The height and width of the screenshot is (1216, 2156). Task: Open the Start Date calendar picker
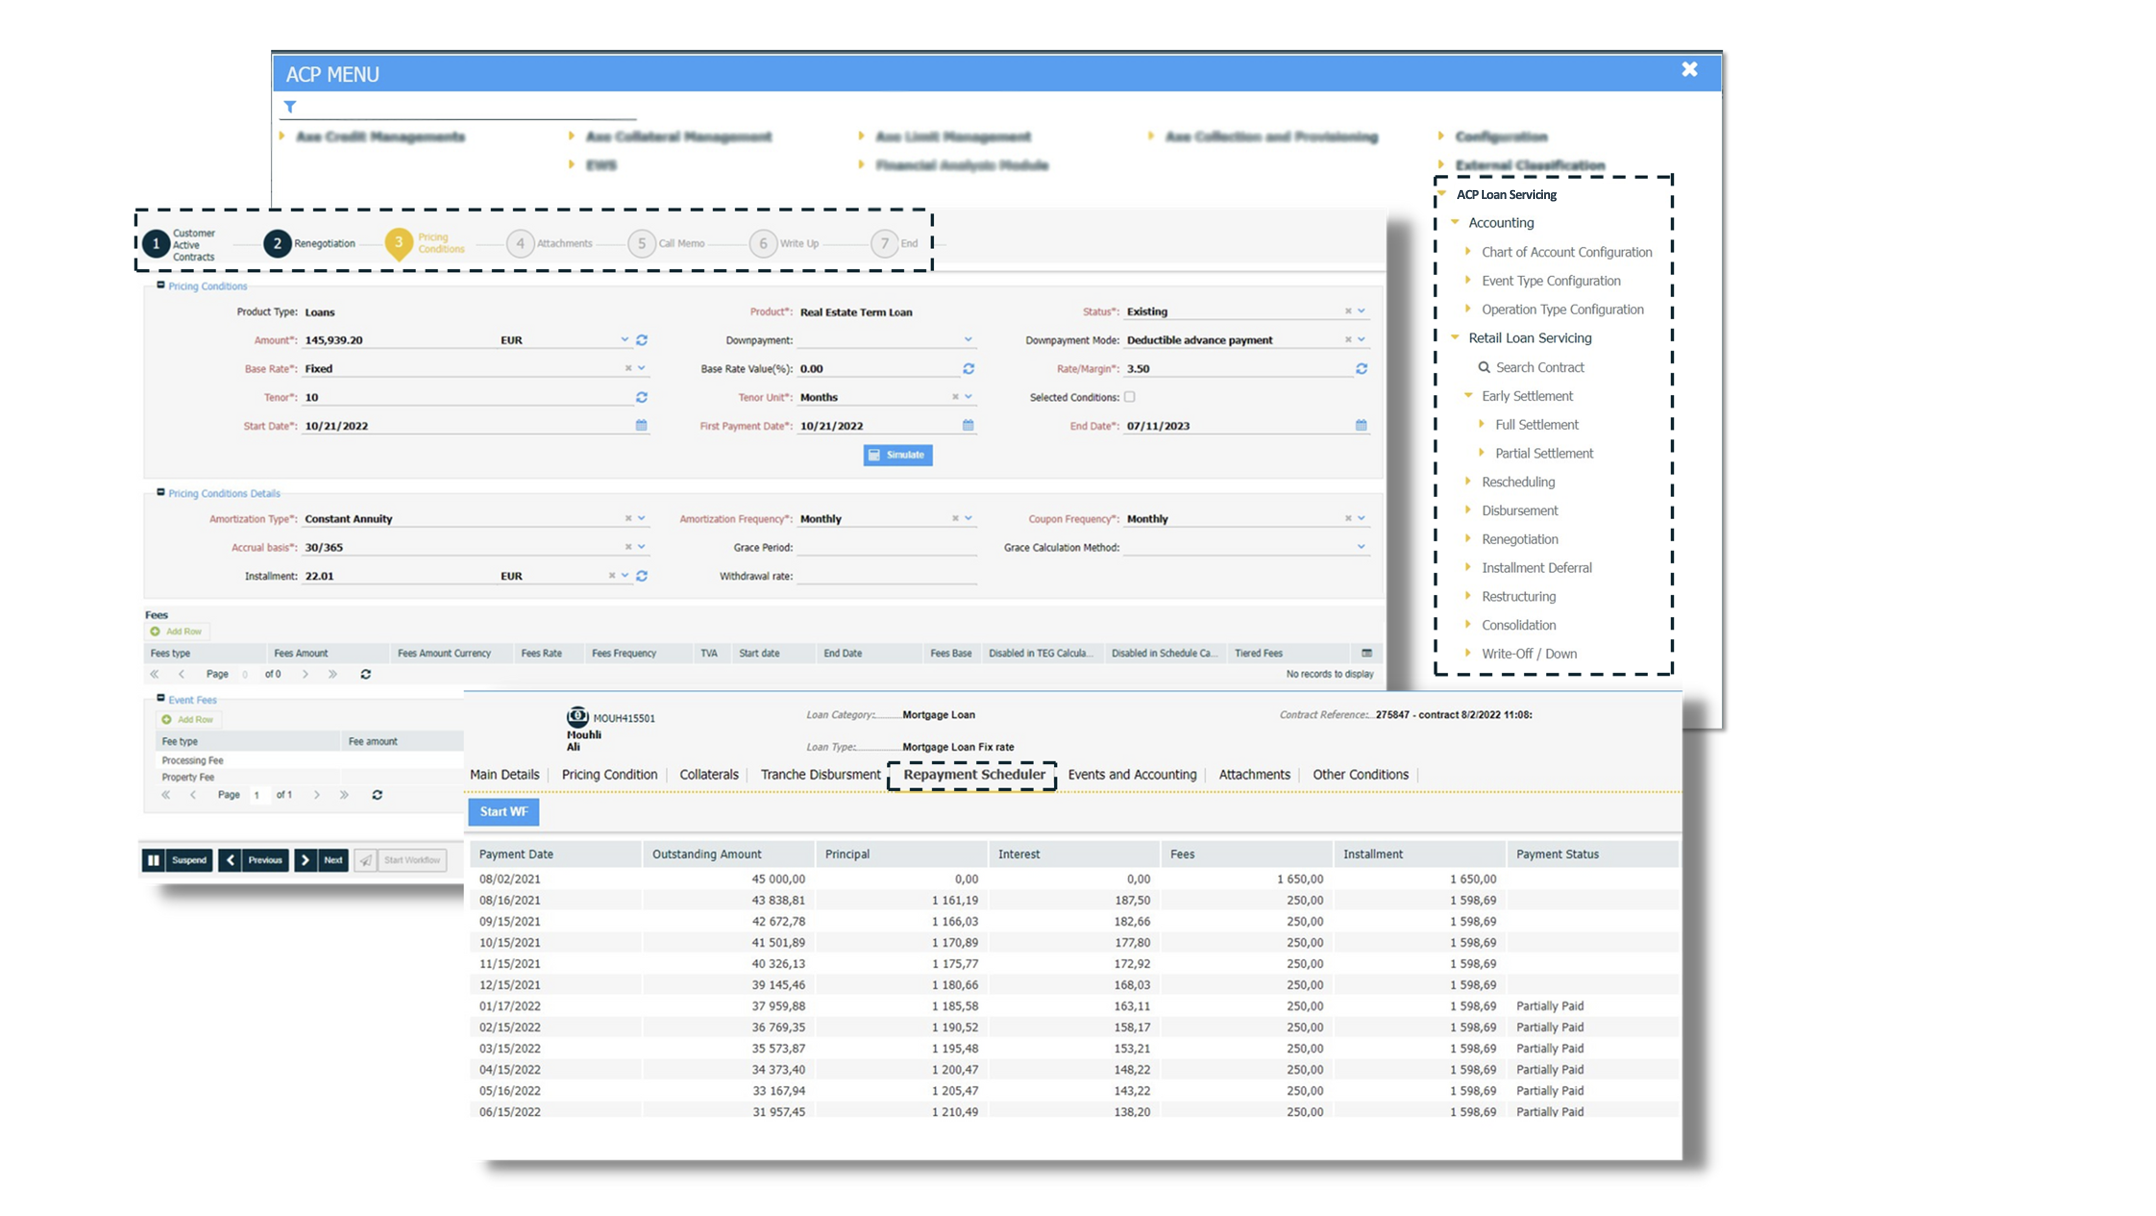(642, 425)
